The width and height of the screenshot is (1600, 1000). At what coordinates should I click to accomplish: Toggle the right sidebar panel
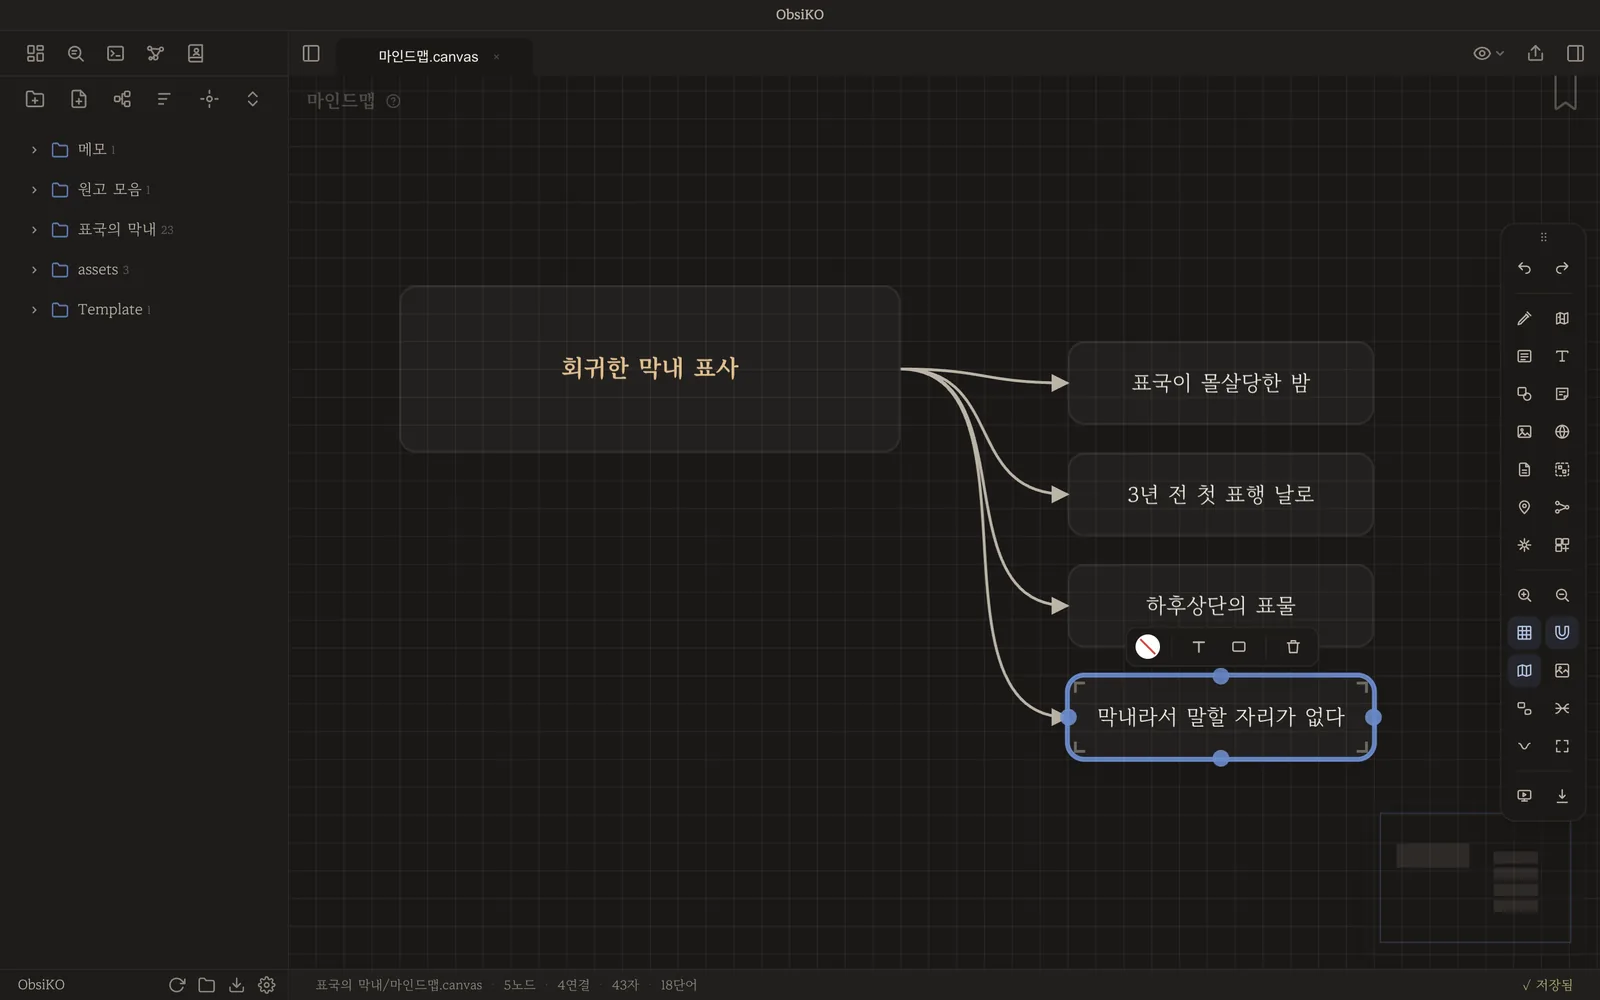[1575, 53]
